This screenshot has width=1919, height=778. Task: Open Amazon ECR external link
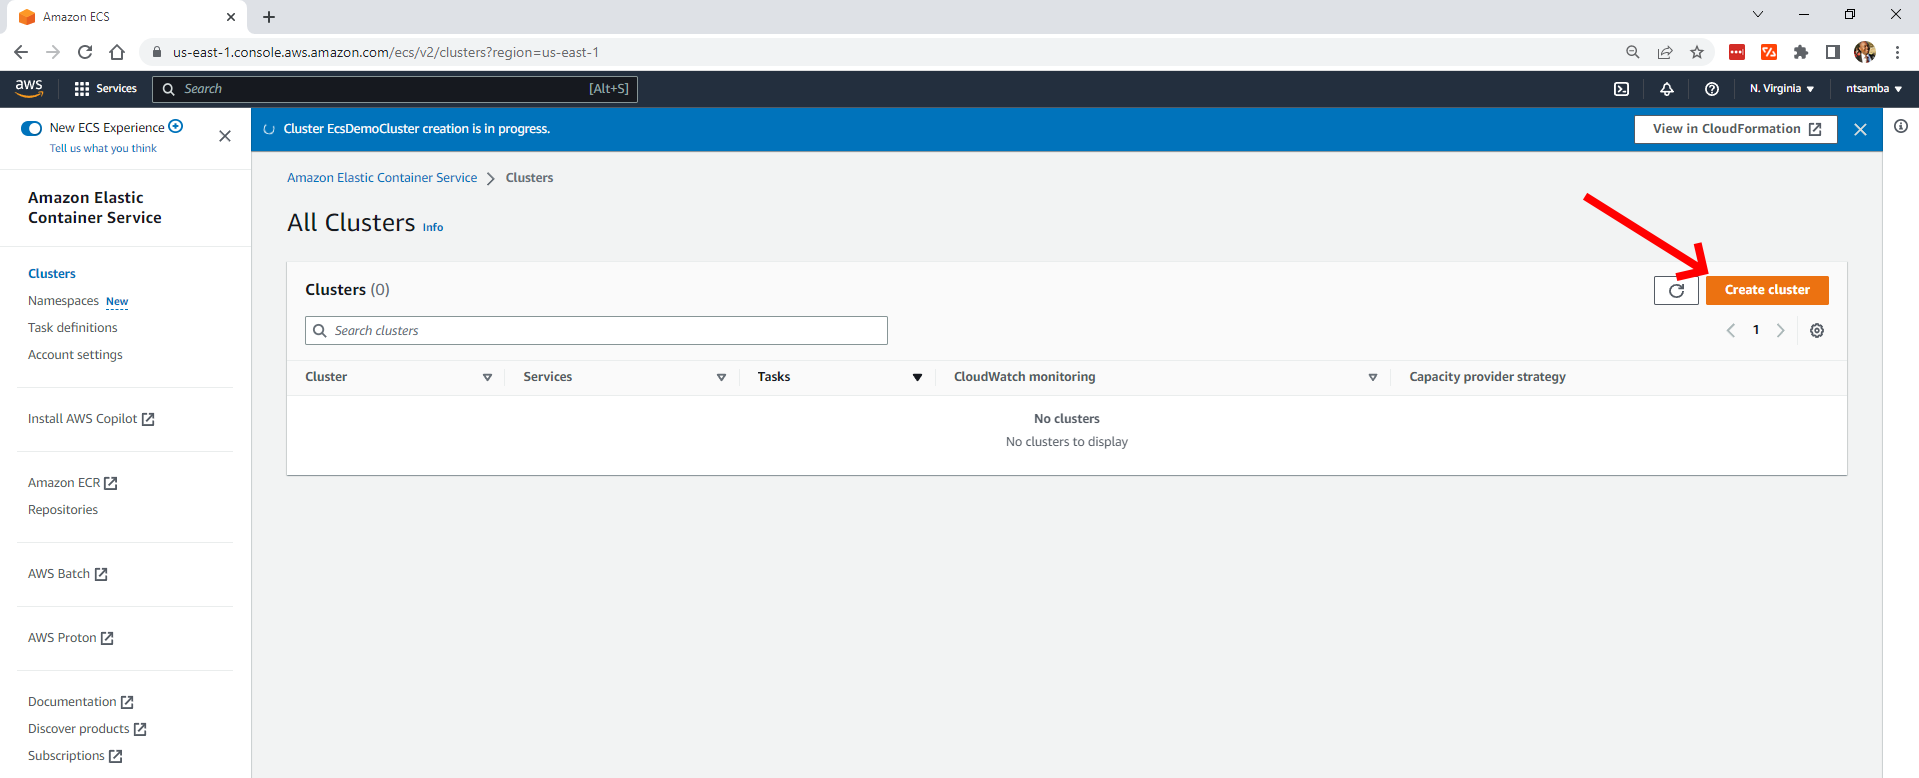pyautogui.click(x=73, y=483)
